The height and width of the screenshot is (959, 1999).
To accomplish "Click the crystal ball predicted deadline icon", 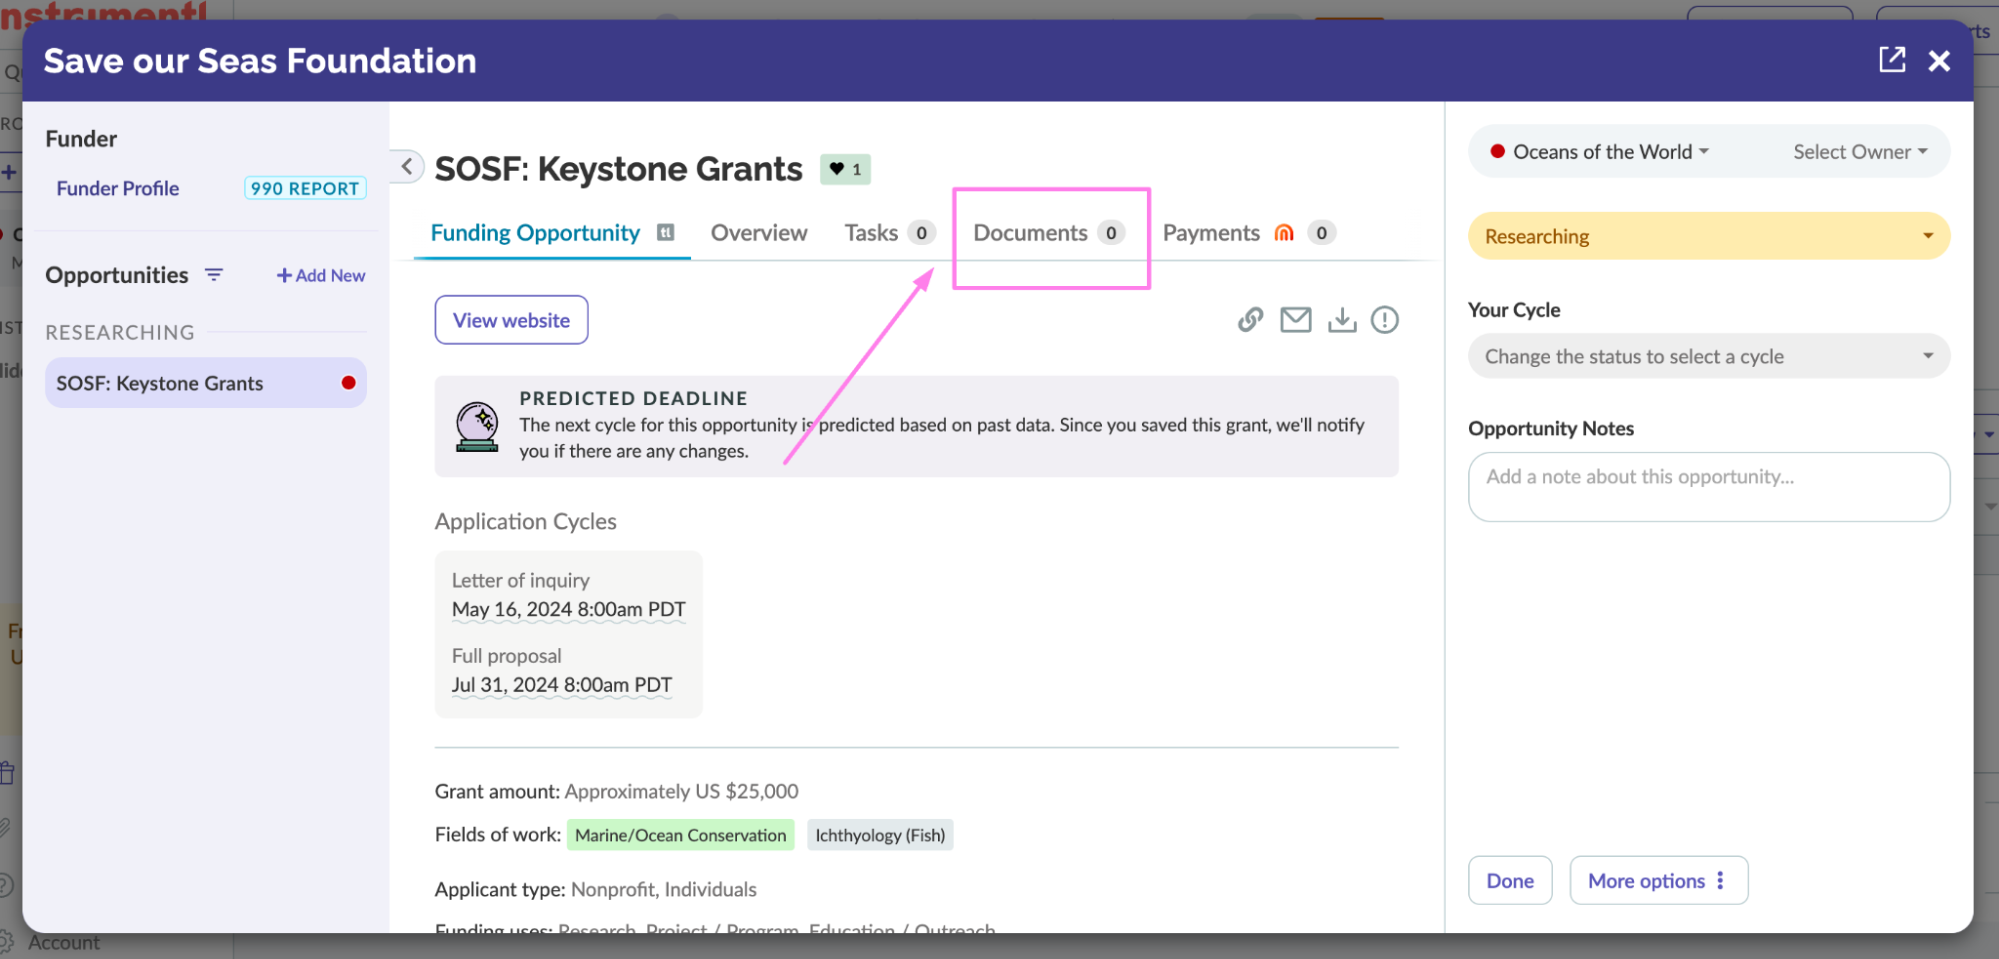I will (477, 426).
